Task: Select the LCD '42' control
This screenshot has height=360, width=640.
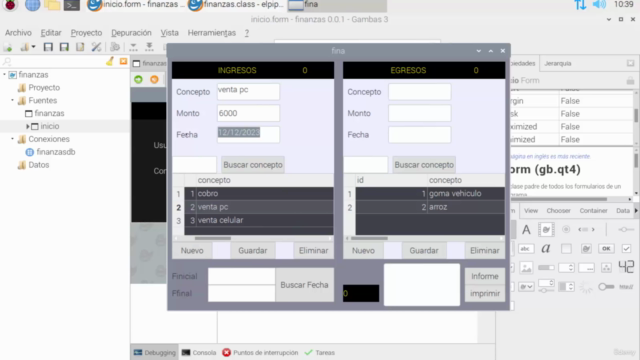Action: [x=626, y=267]
